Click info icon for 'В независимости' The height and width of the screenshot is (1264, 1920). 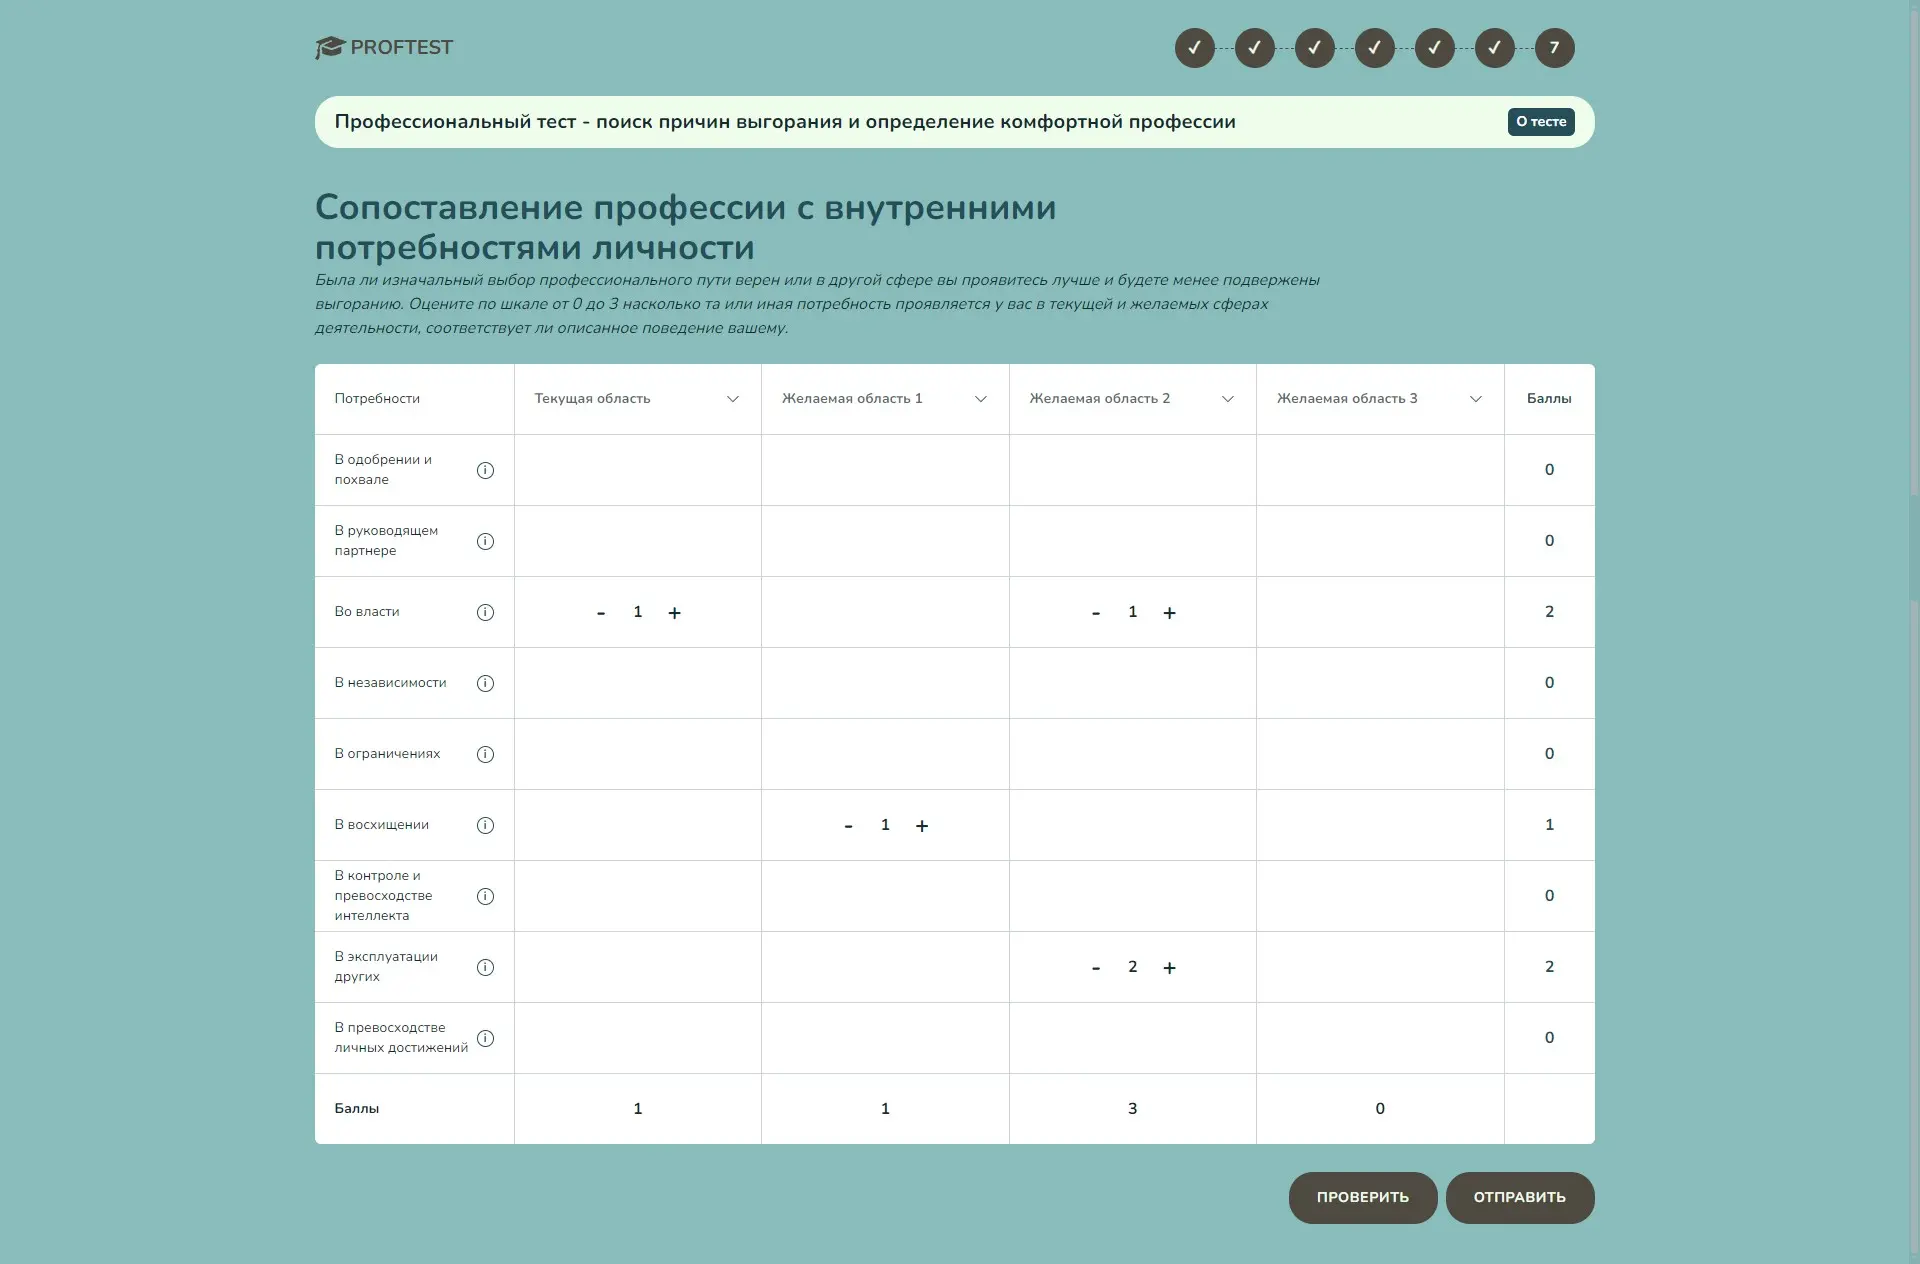click(485, 683)
